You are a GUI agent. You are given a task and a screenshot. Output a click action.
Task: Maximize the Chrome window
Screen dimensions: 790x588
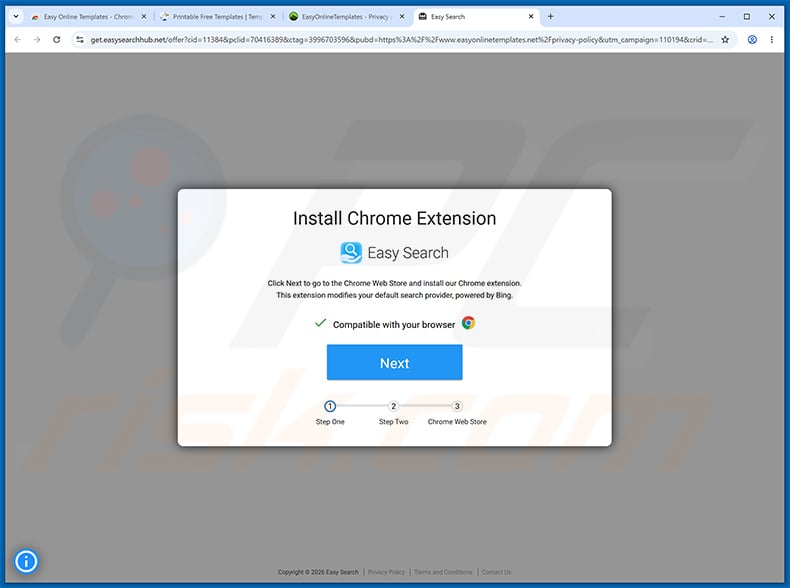click(747, 17)
